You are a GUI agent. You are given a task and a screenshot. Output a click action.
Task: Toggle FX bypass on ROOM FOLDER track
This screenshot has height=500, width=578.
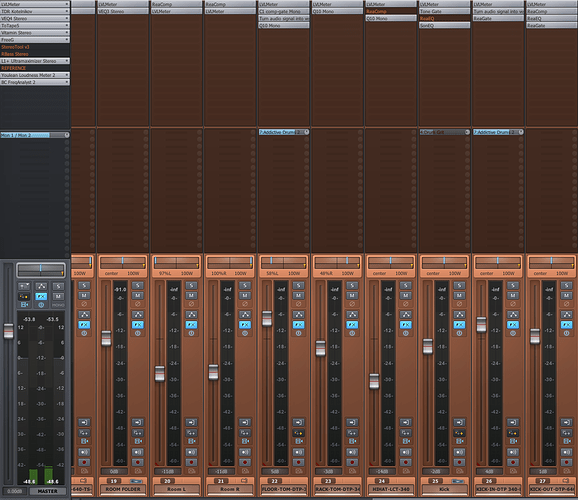point(137,333)
